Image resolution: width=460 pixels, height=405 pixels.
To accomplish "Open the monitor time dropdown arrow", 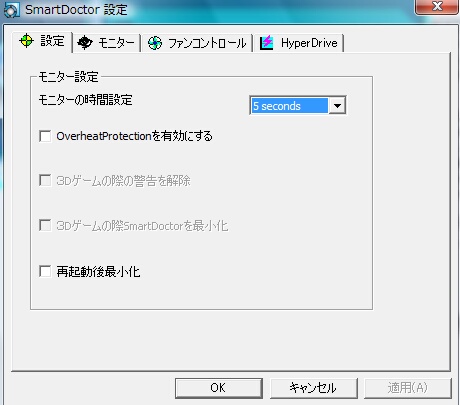I will click(x=337, y=106).
